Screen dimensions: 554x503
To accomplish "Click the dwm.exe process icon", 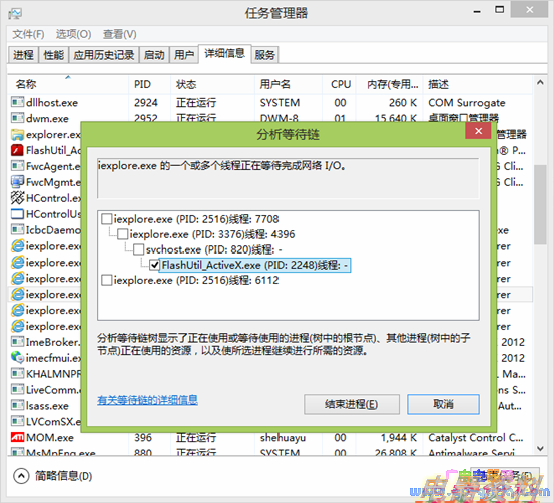I will 17,118.
